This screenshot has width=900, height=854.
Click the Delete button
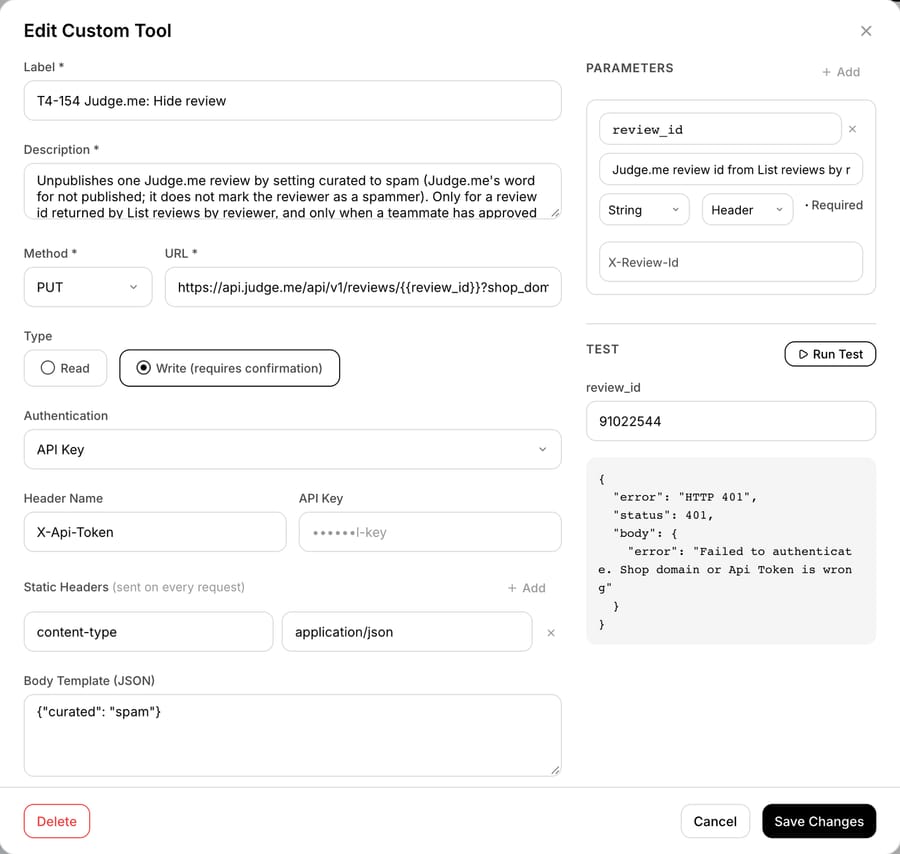(57, 821)
